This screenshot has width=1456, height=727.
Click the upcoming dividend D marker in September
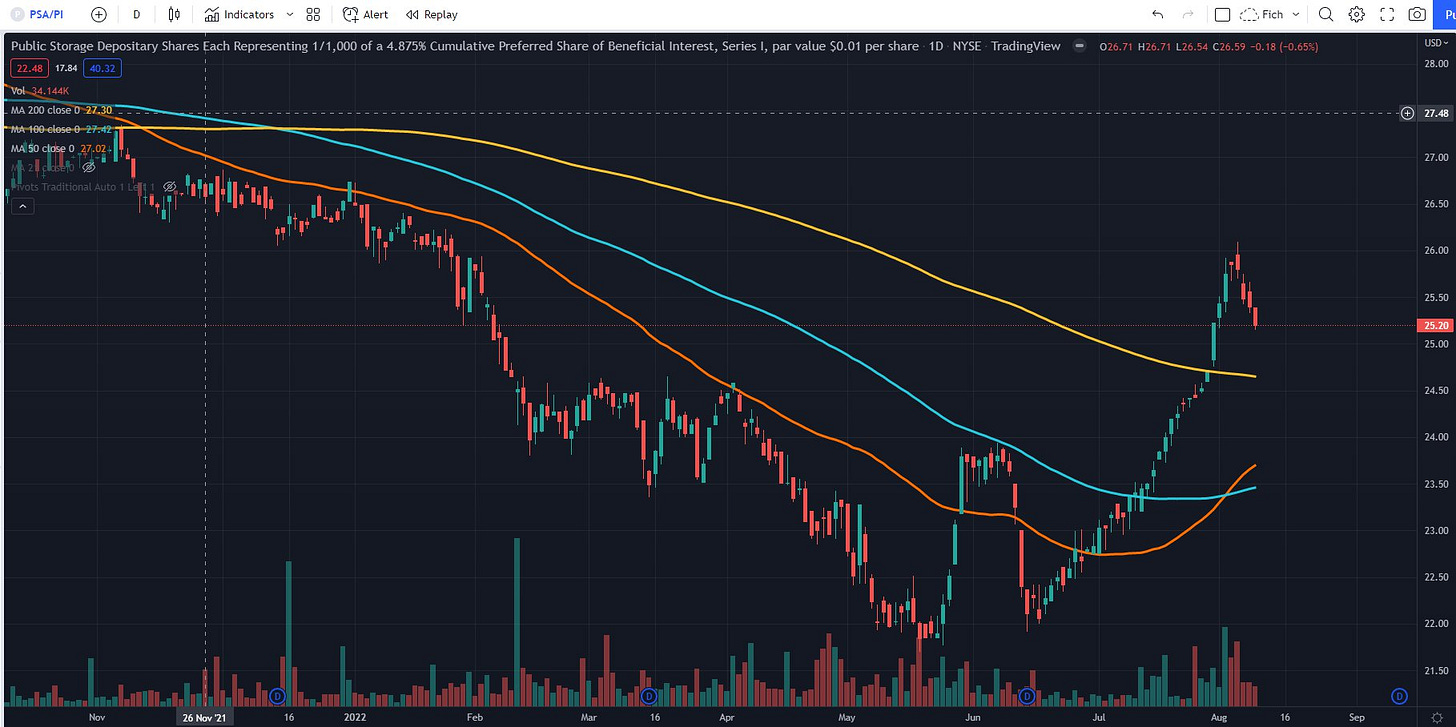pos(1399,695)
